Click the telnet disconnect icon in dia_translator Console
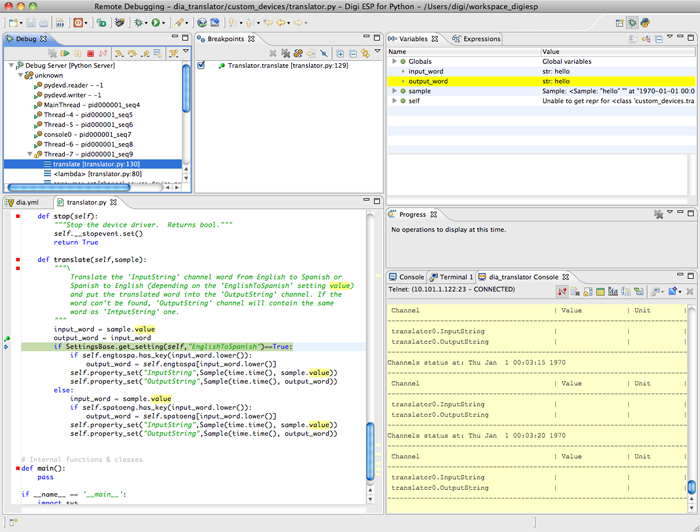 562,291
